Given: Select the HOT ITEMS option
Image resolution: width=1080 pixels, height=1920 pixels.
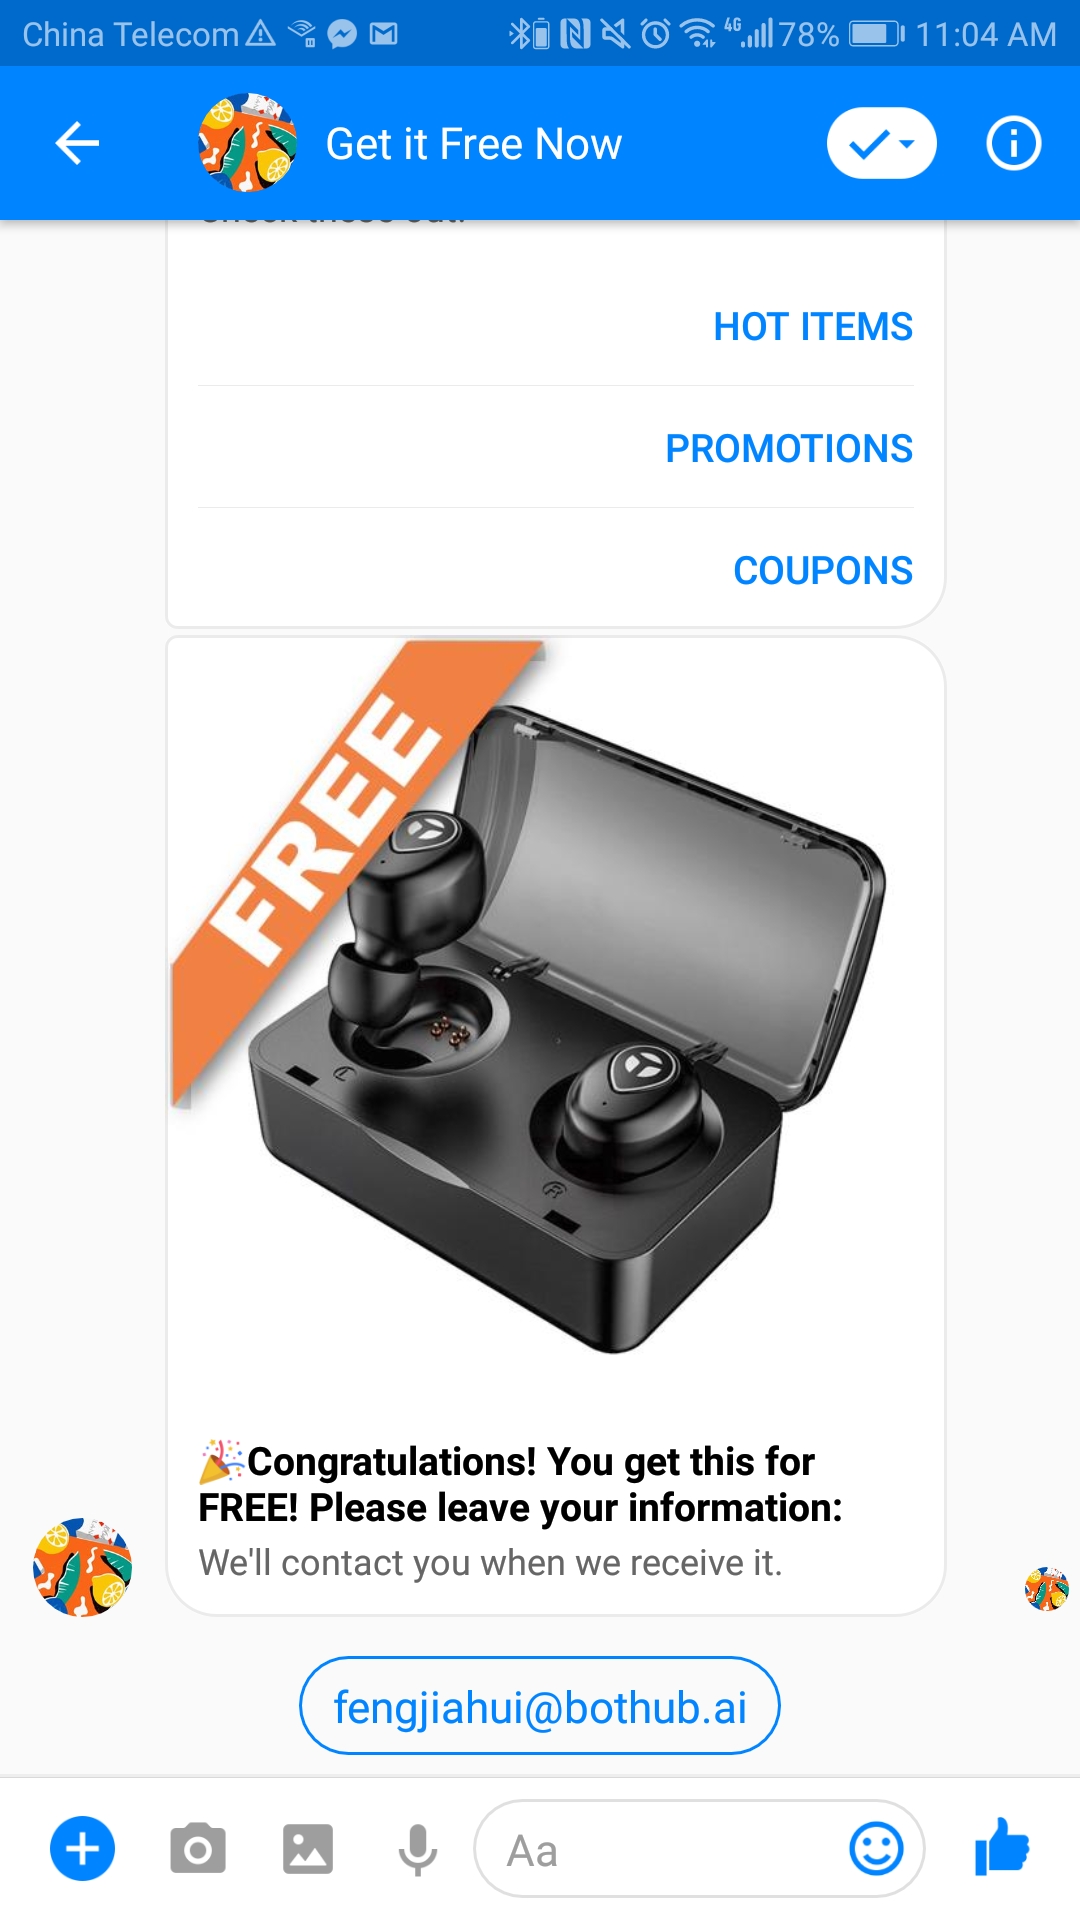Looking at the screenshot, I should click(x=812, y=327).
